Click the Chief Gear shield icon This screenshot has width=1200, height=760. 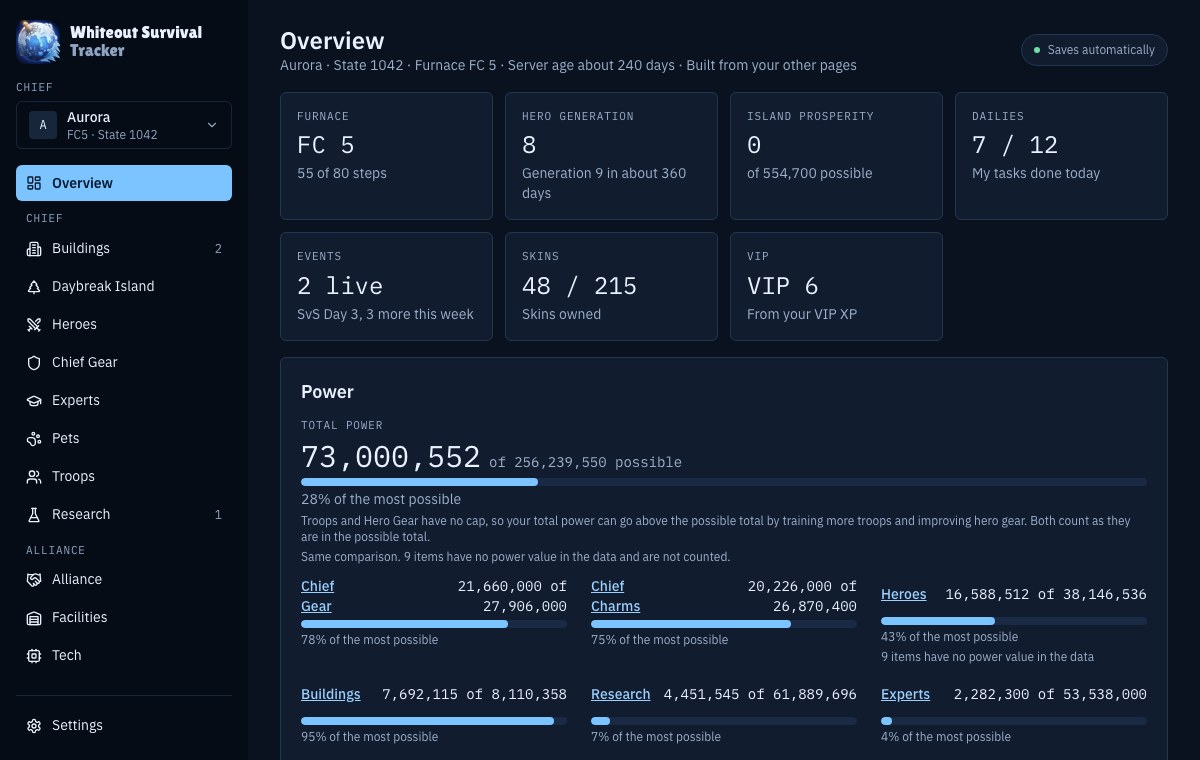[x=34, y=362]
